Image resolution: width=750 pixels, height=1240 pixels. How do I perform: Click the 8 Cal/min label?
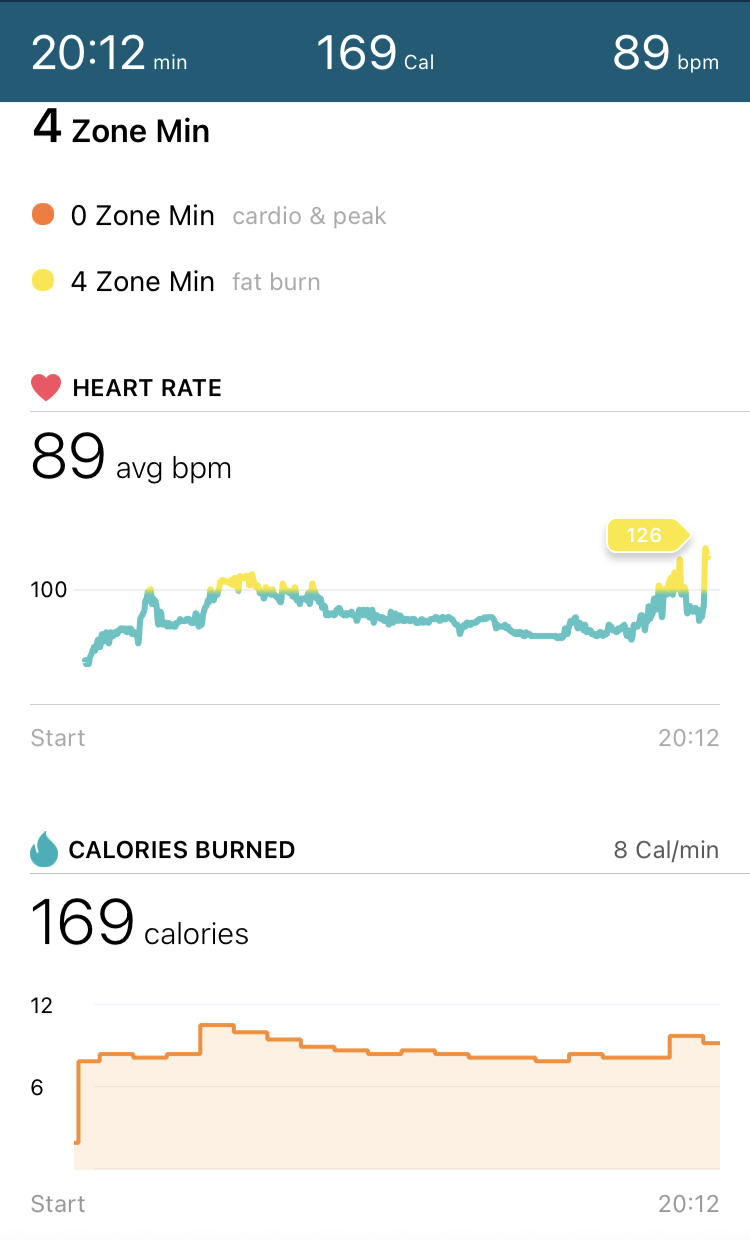[666, 849]
